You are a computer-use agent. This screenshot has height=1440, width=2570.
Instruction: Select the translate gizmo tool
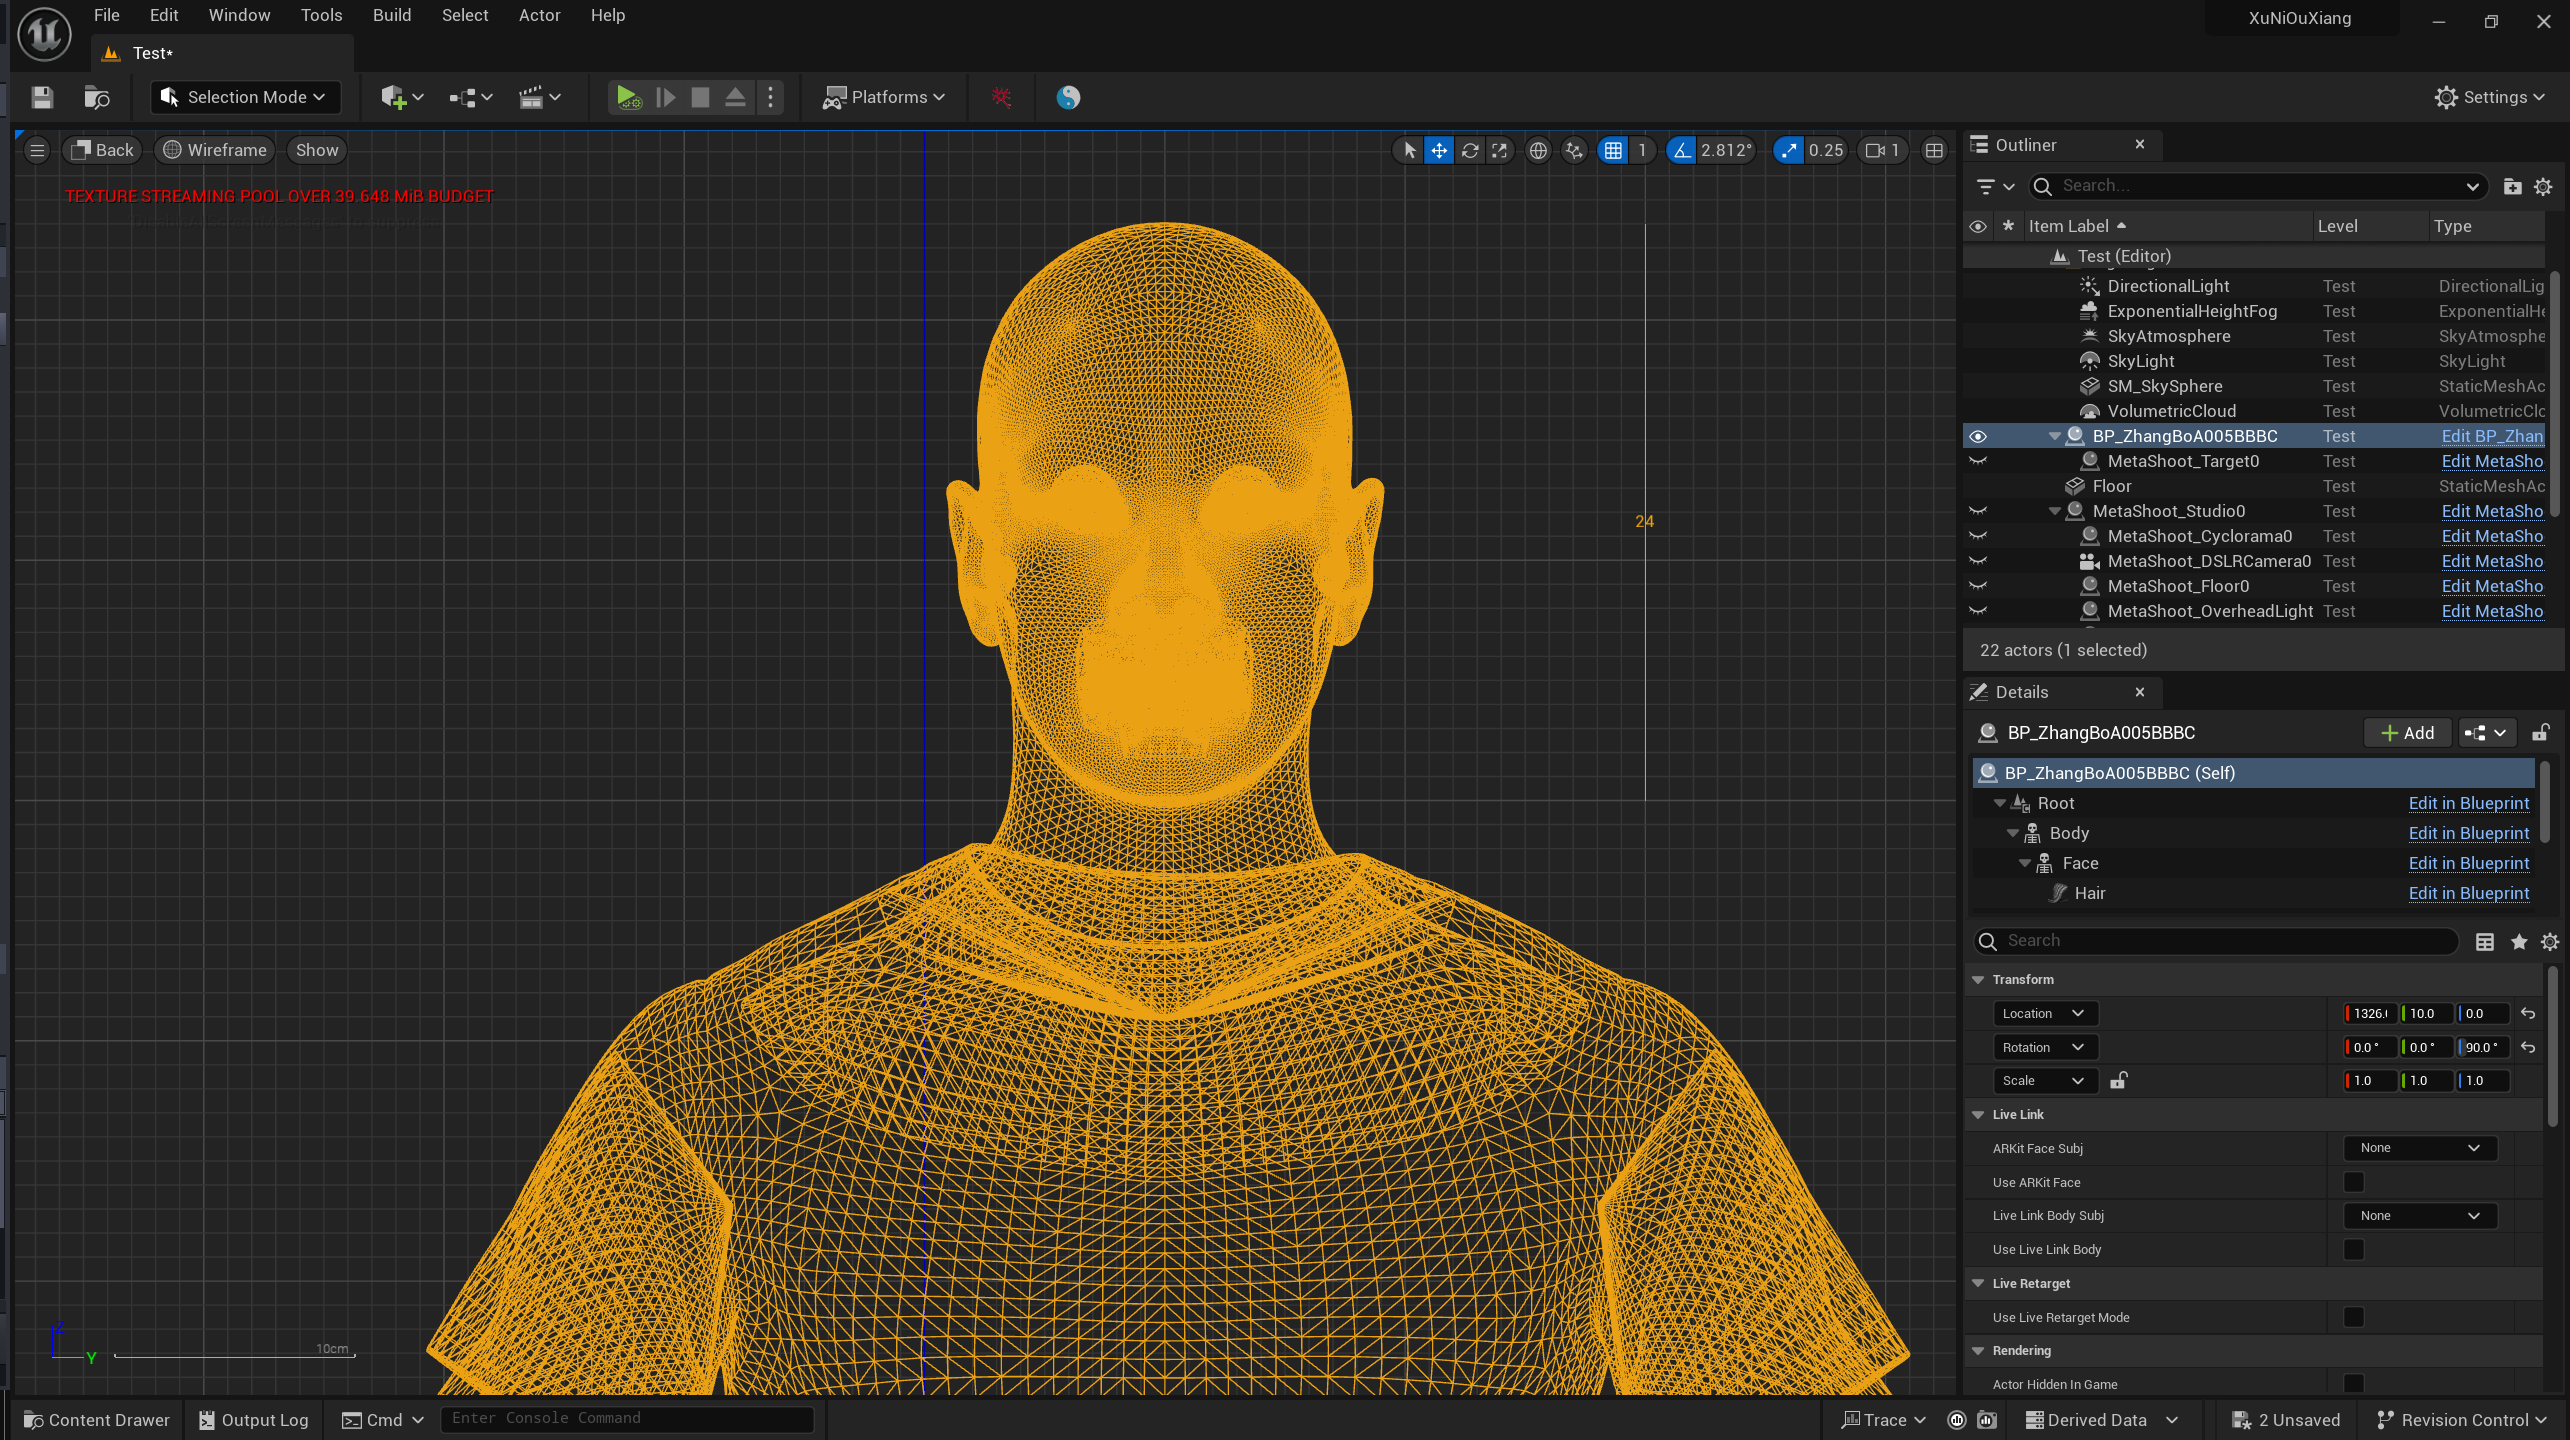1438,150
